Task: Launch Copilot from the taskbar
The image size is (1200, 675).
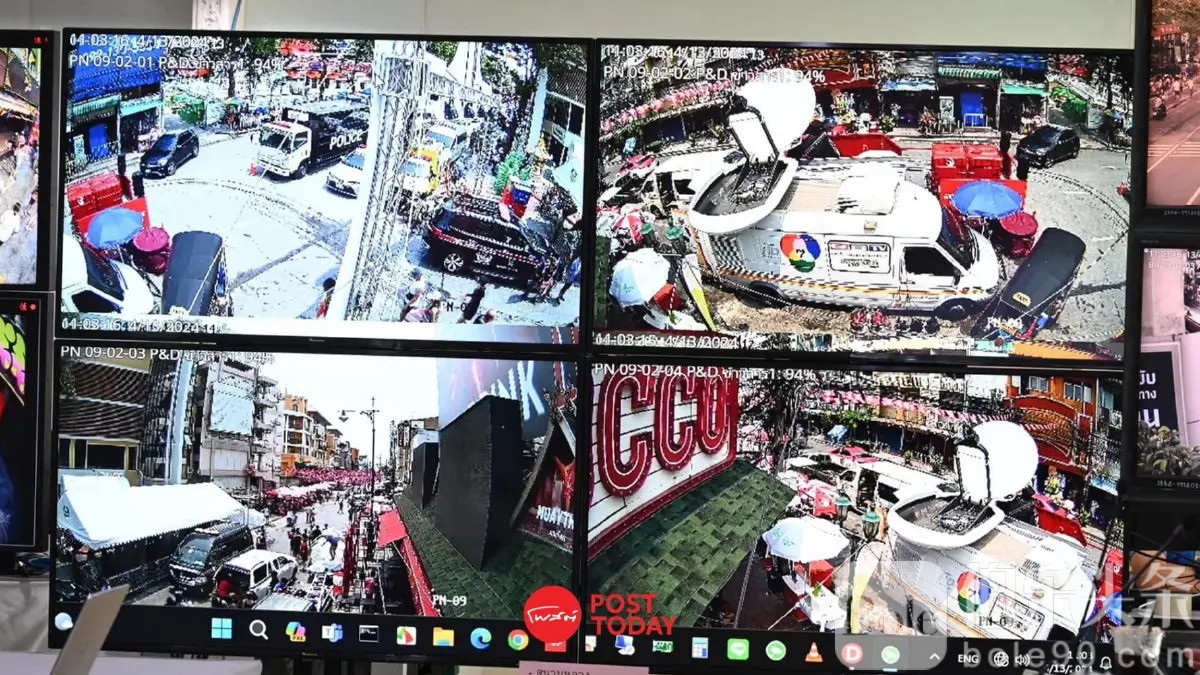Action: [295, 631]
